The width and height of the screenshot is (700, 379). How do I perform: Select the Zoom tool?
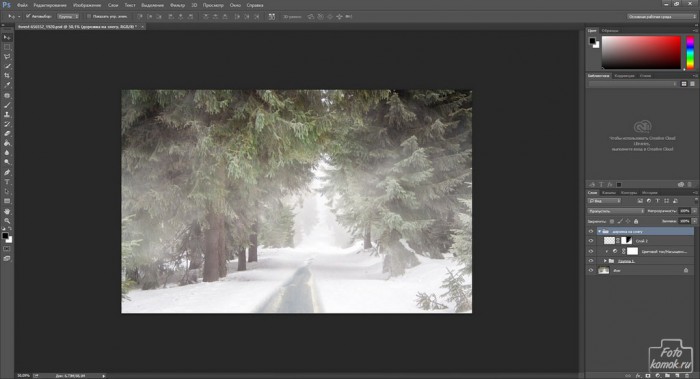(7, 221)
